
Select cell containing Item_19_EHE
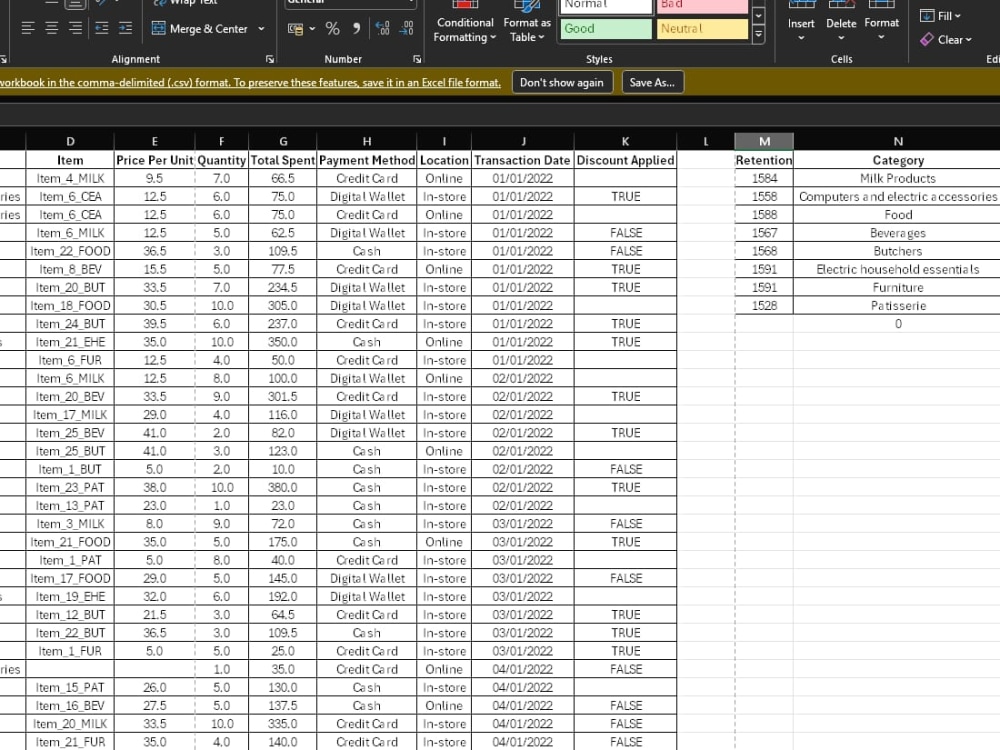70,596
